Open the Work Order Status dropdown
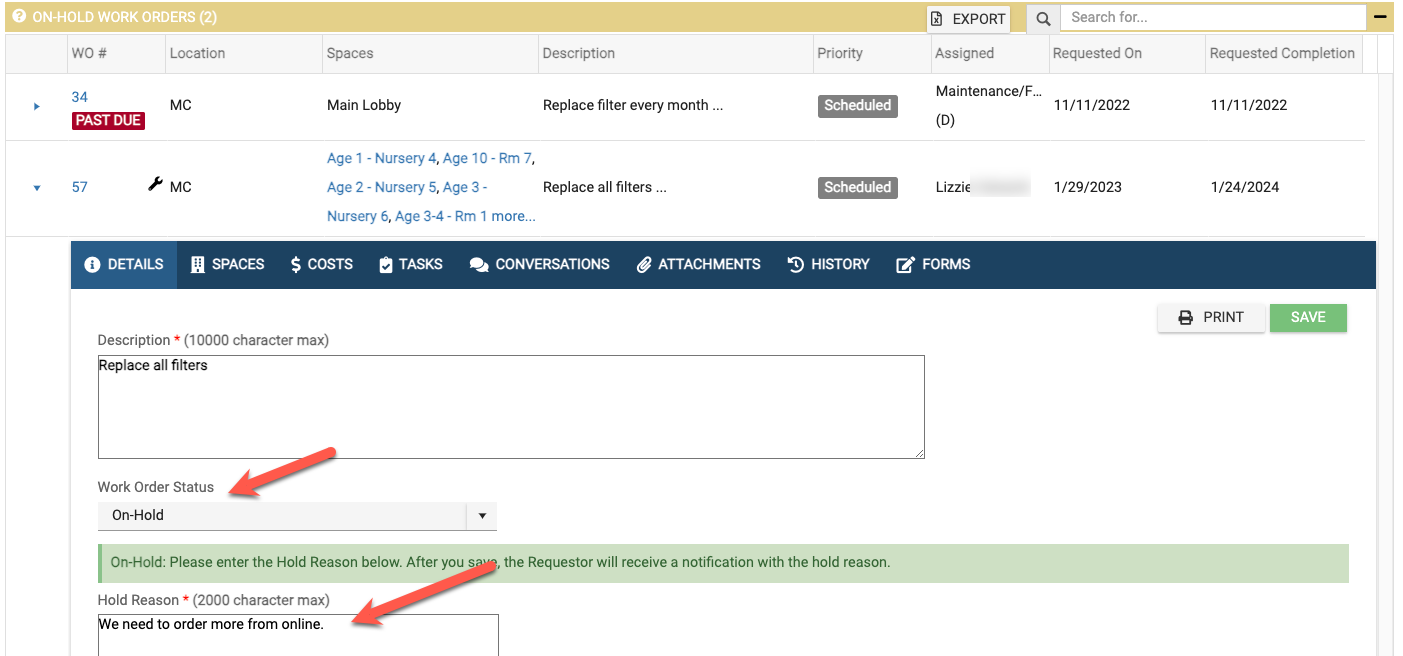Viewport: 1403px width, 656px height. tap(297, 515)
